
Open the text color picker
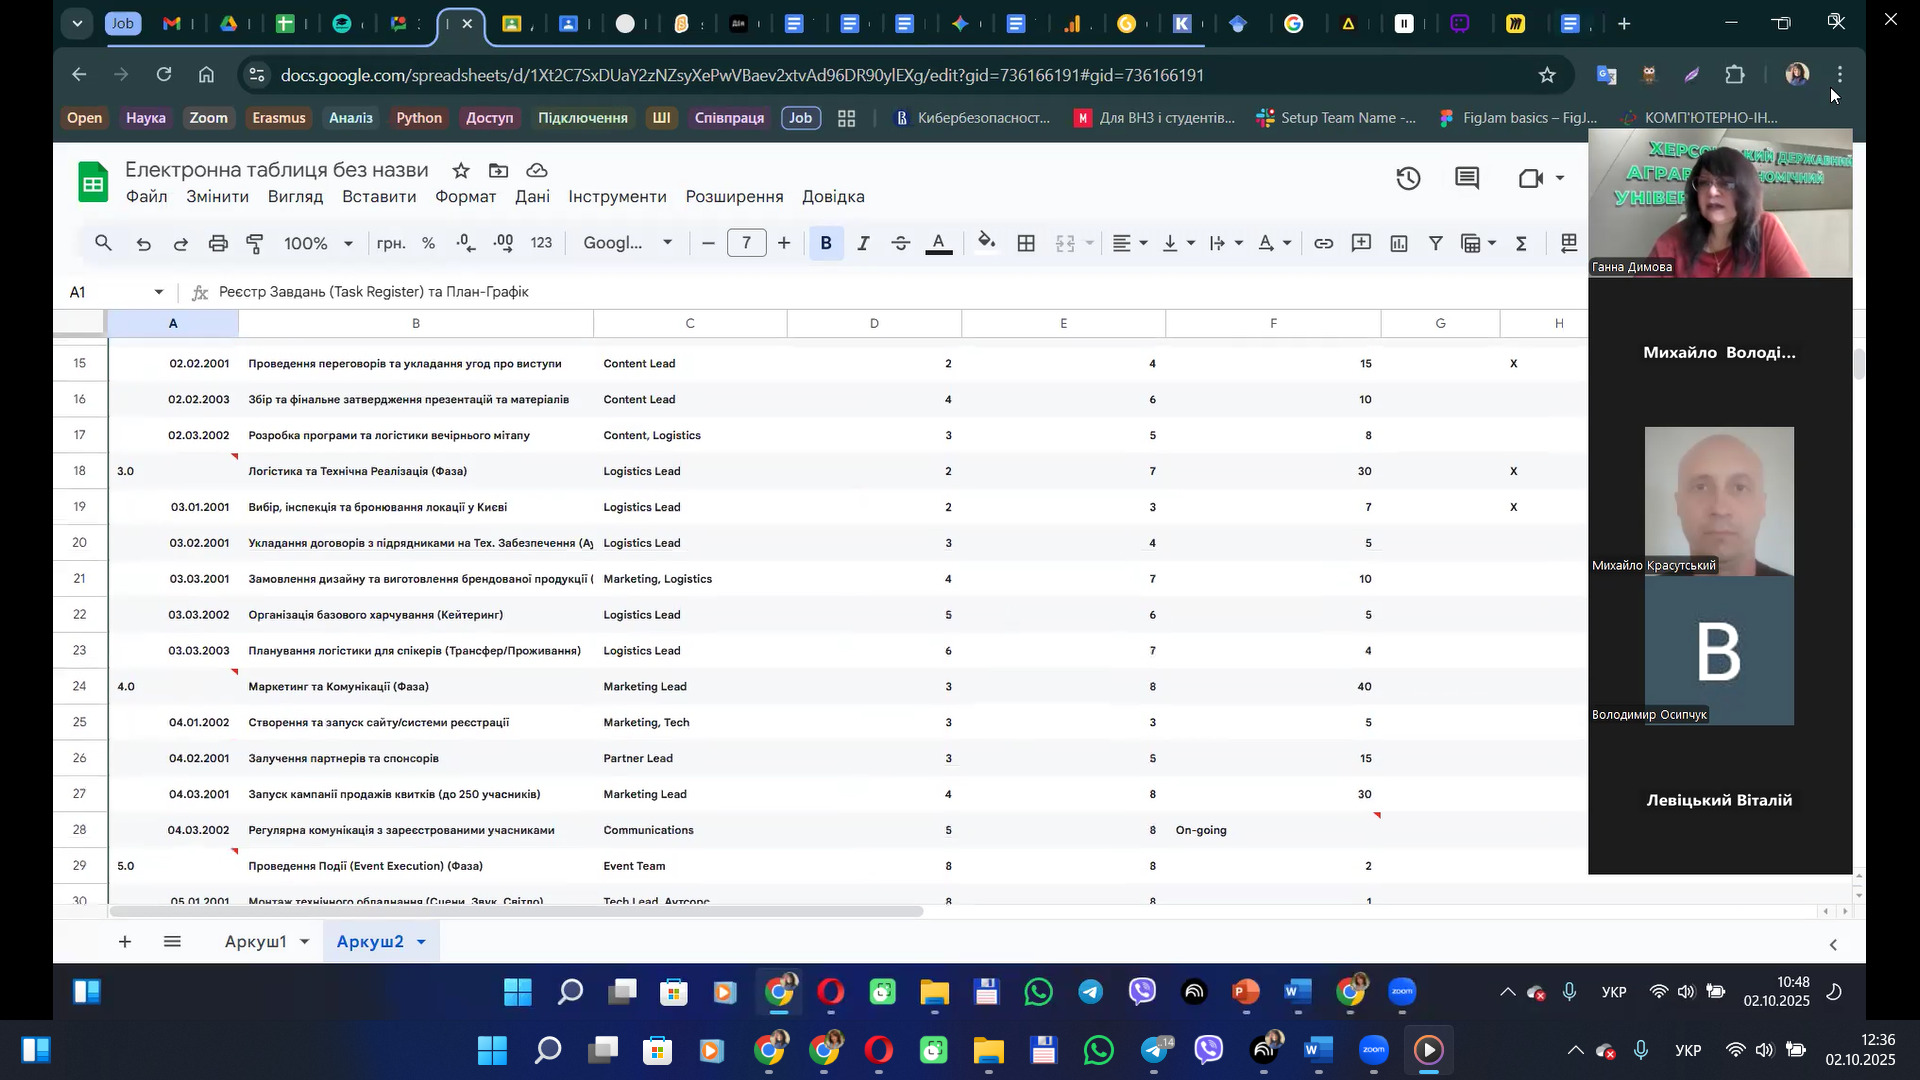[938, 243]
